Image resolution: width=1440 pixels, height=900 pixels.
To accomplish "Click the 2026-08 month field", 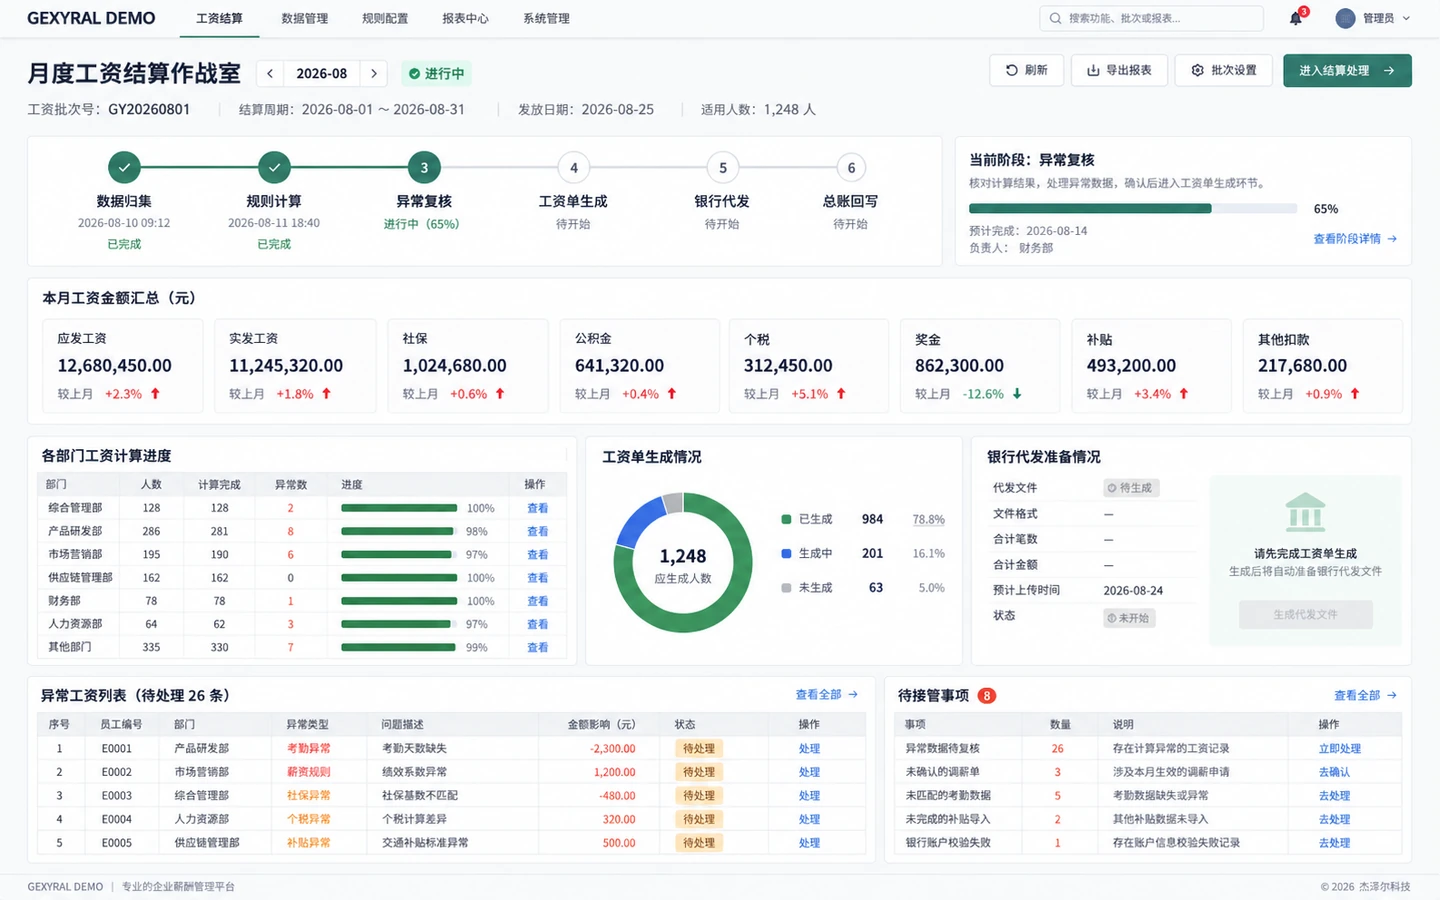I will (x=322, y=73).
